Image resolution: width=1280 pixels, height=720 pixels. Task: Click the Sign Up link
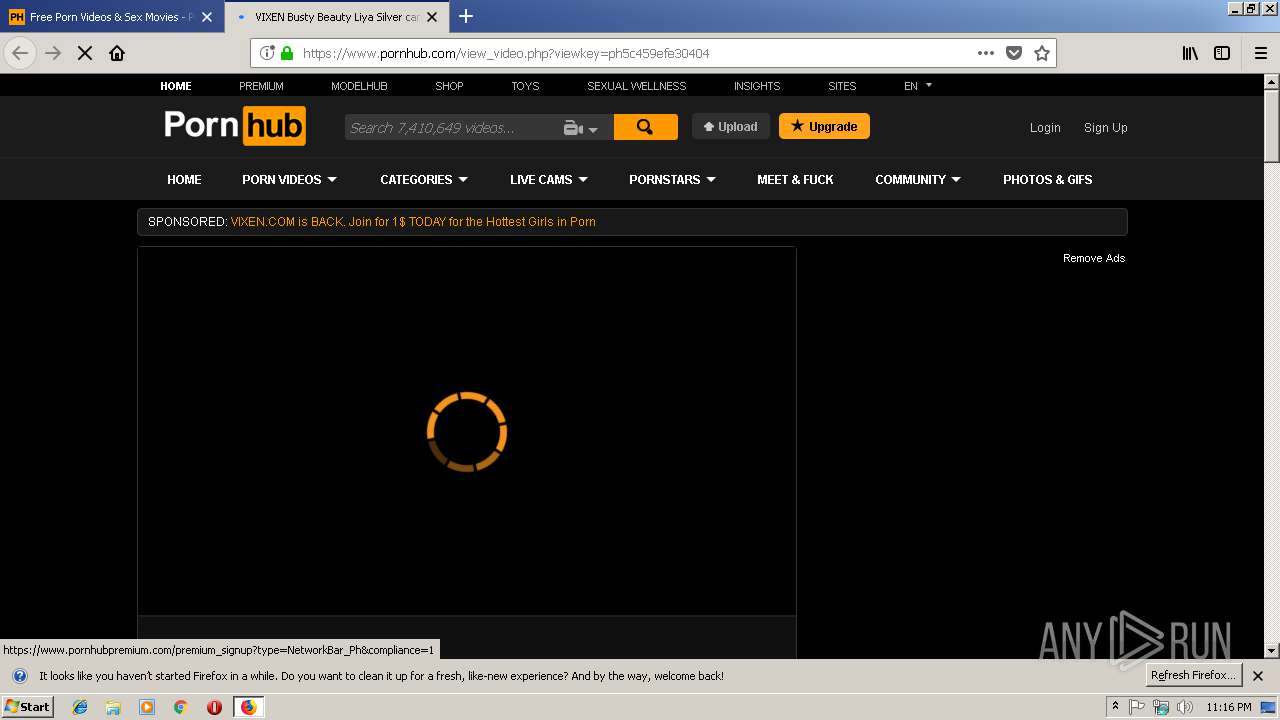point(1106,127)
